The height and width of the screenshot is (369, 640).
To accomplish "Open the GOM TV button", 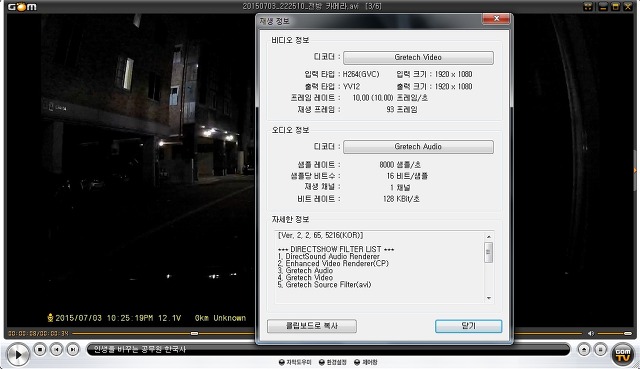I will (x=622, y=354).
